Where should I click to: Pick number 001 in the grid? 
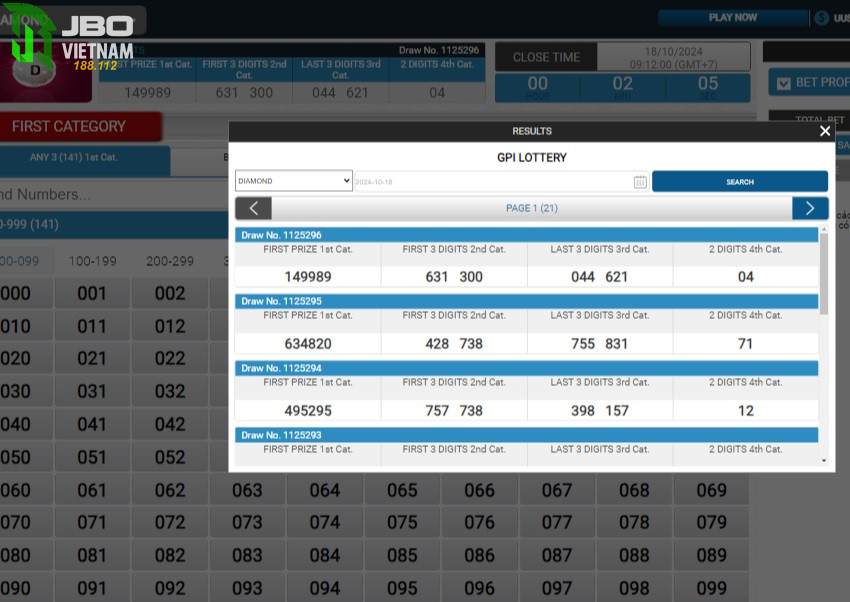coord(92,293)
